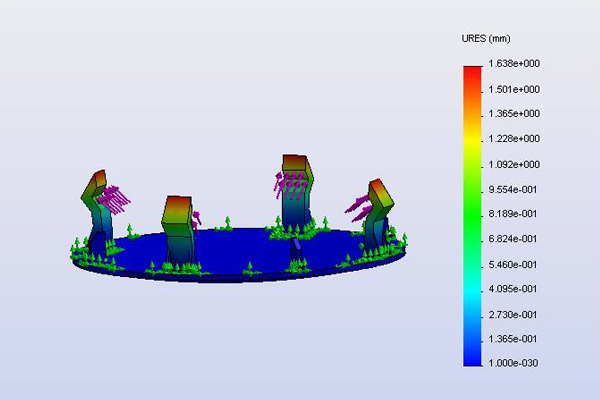The image size is (600, 400).
Task: Select purple force arrows on rightmost pillar
Action: coord(359,206)
